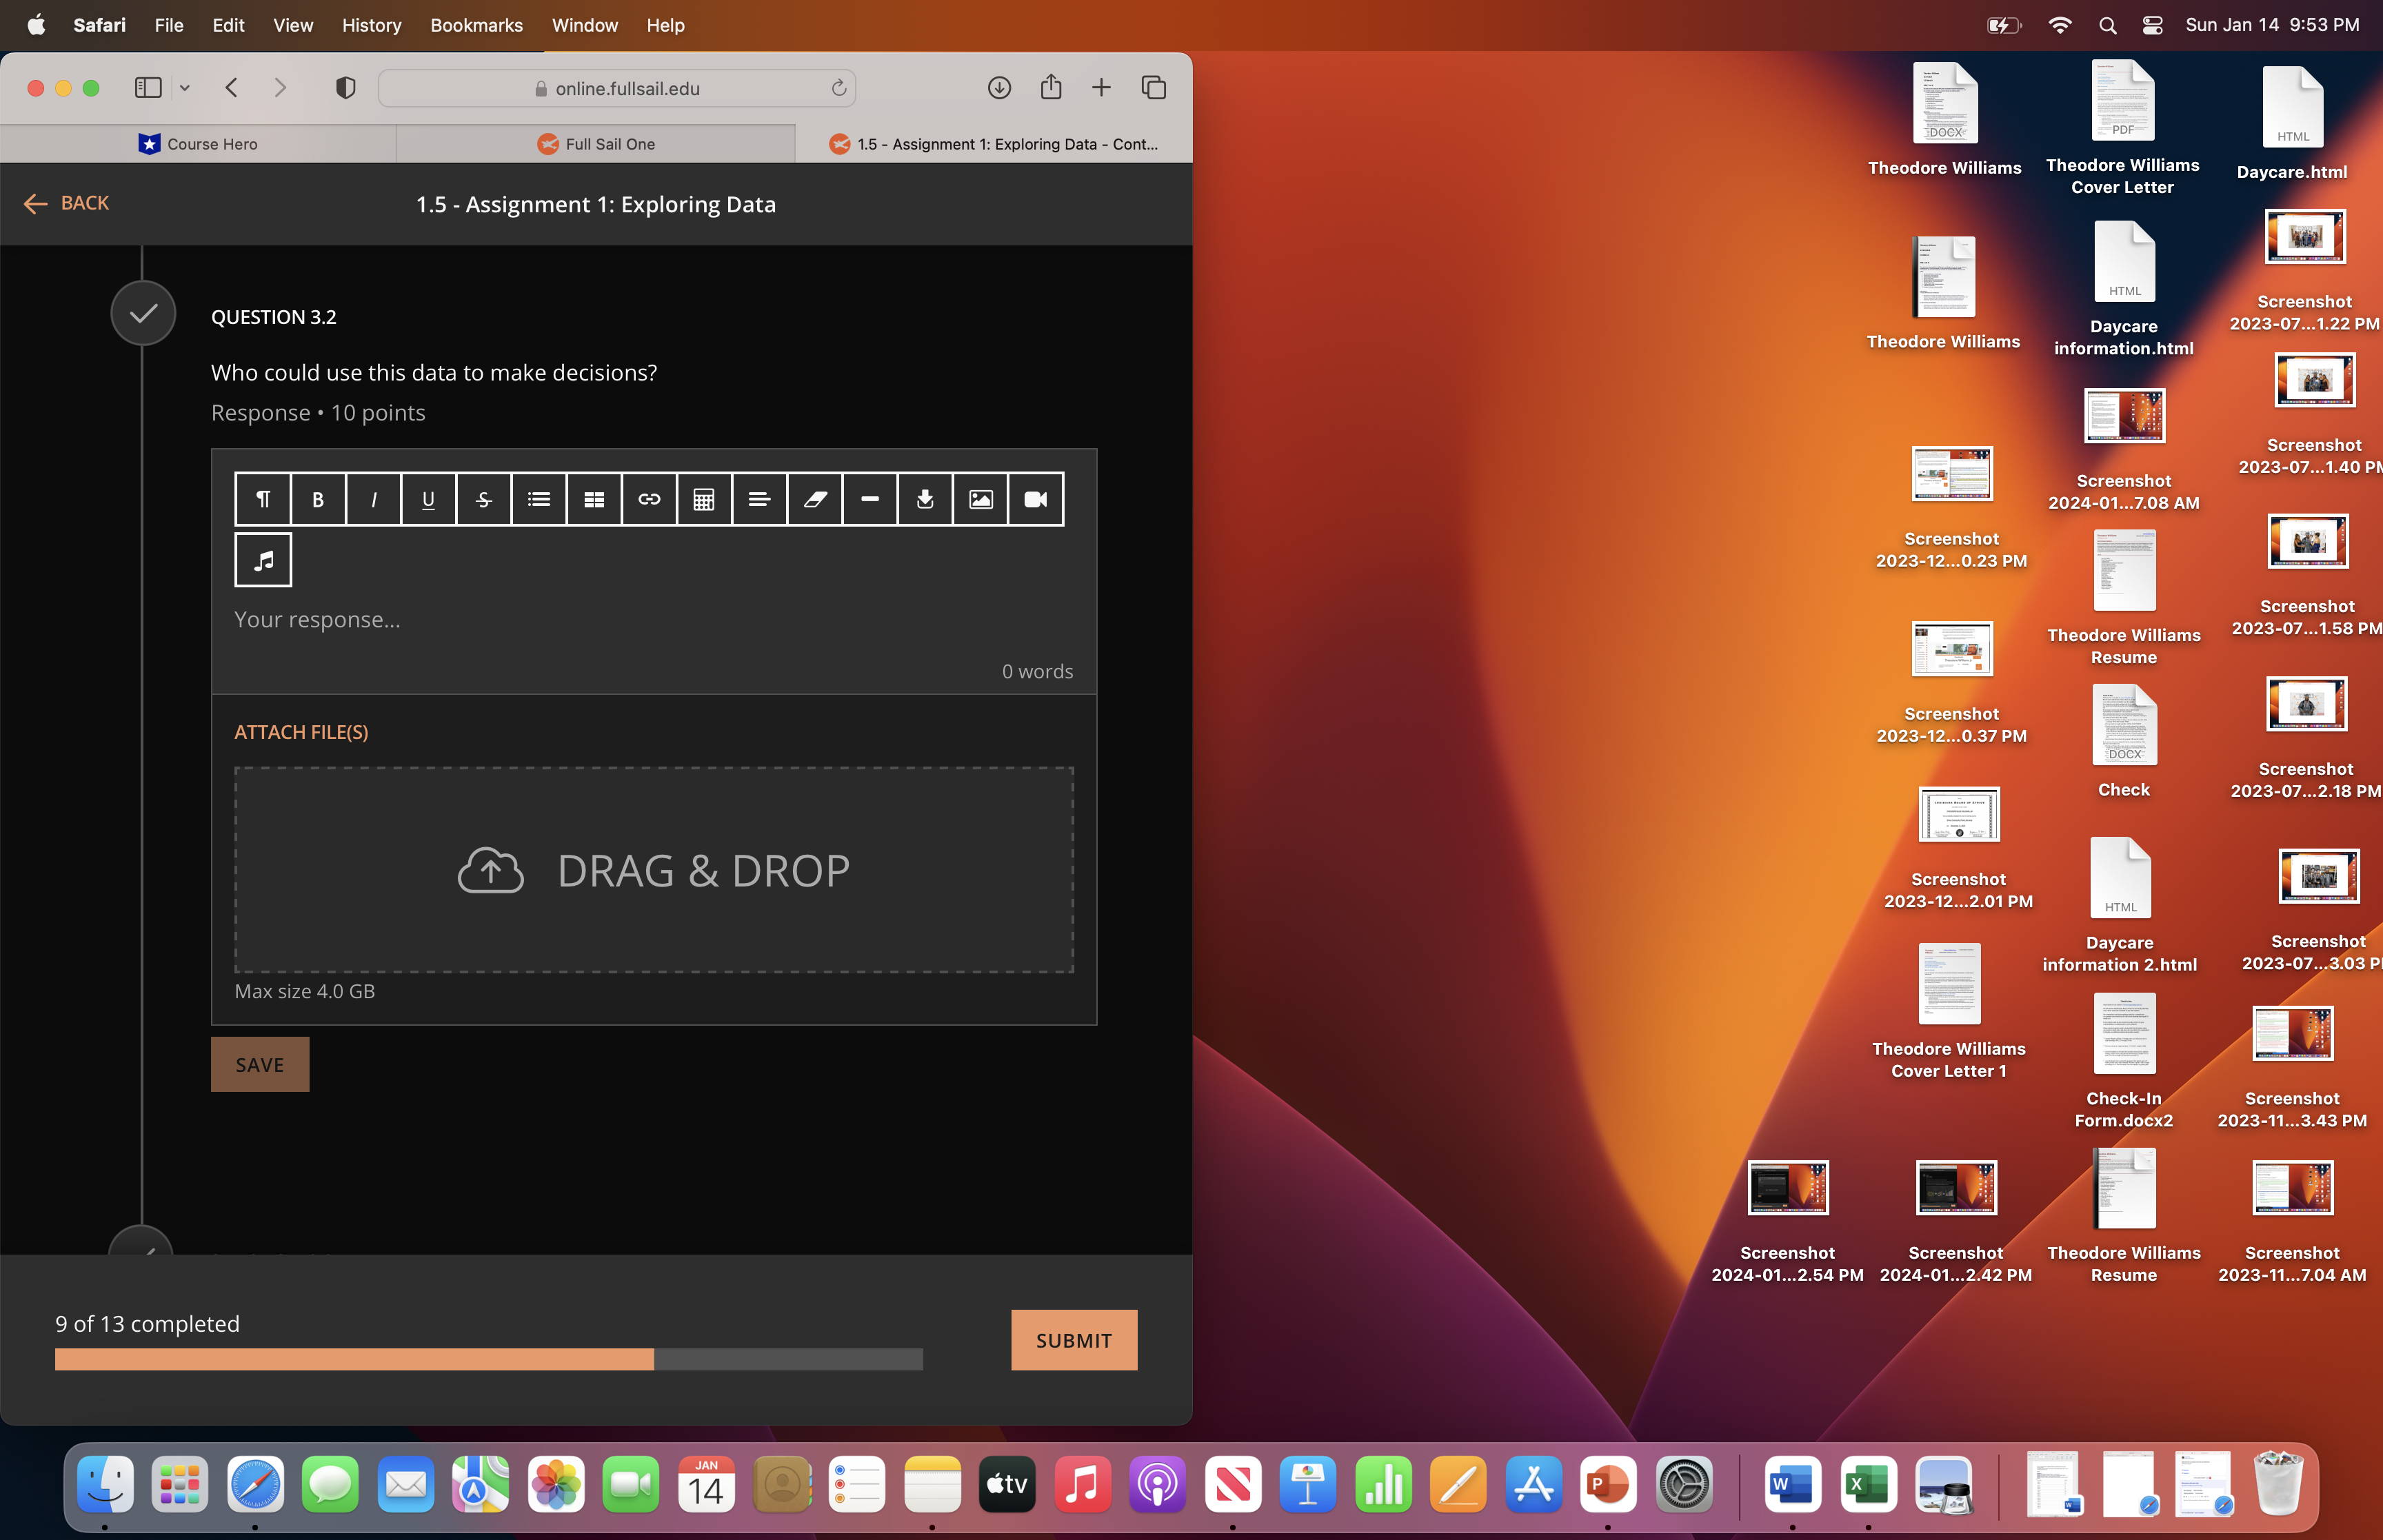Viewport: 2383px width, 1540px height.
Task: Open the paragraph format dropdown
Action: point(263,499)
